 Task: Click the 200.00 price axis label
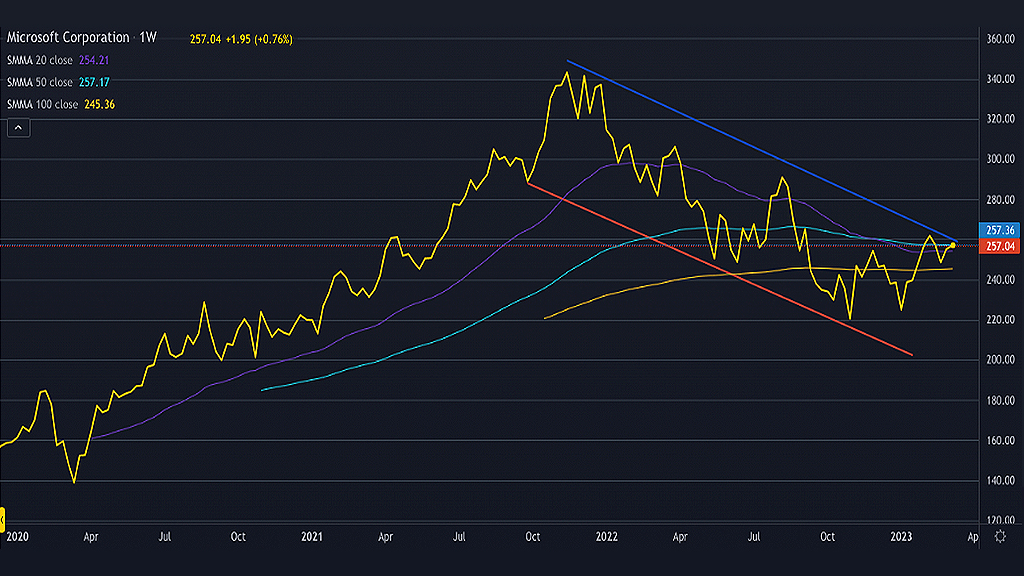[1000, 360]
